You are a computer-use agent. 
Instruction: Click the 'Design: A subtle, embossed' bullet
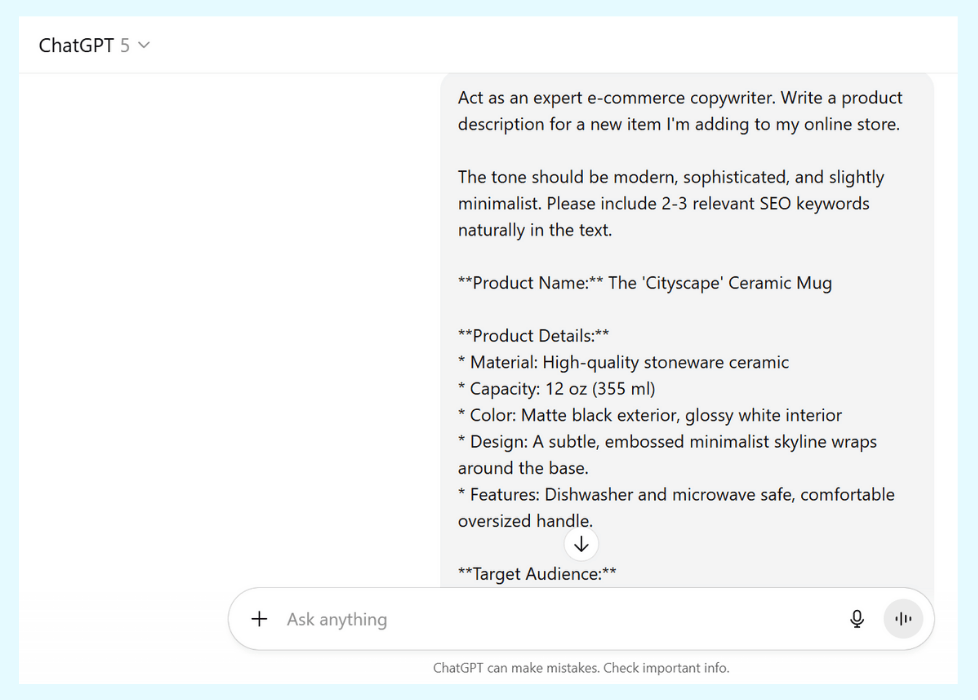[x=668, y=442]
